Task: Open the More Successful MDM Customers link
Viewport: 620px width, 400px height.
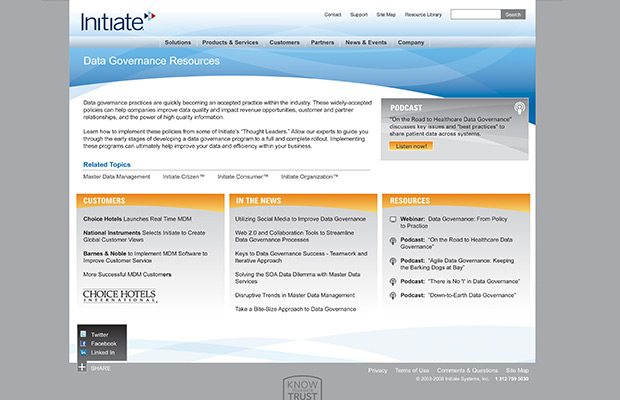Action: point(127,274)
